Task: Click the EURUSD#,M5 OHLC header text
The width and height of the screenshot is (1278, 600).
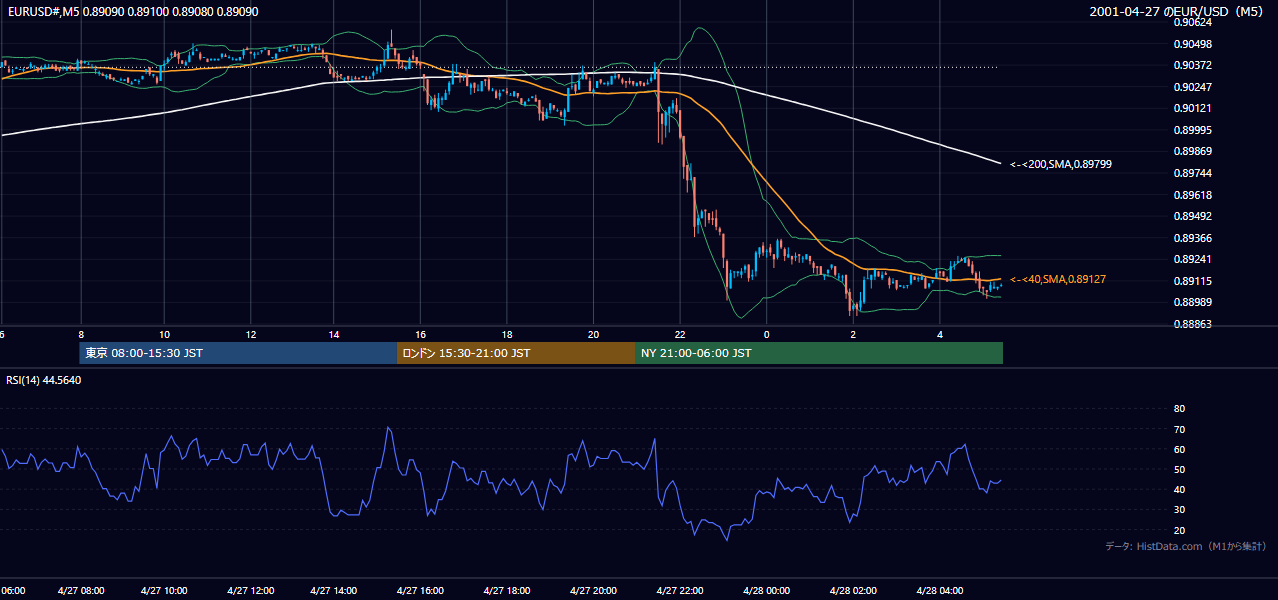Action: (132, 11)
